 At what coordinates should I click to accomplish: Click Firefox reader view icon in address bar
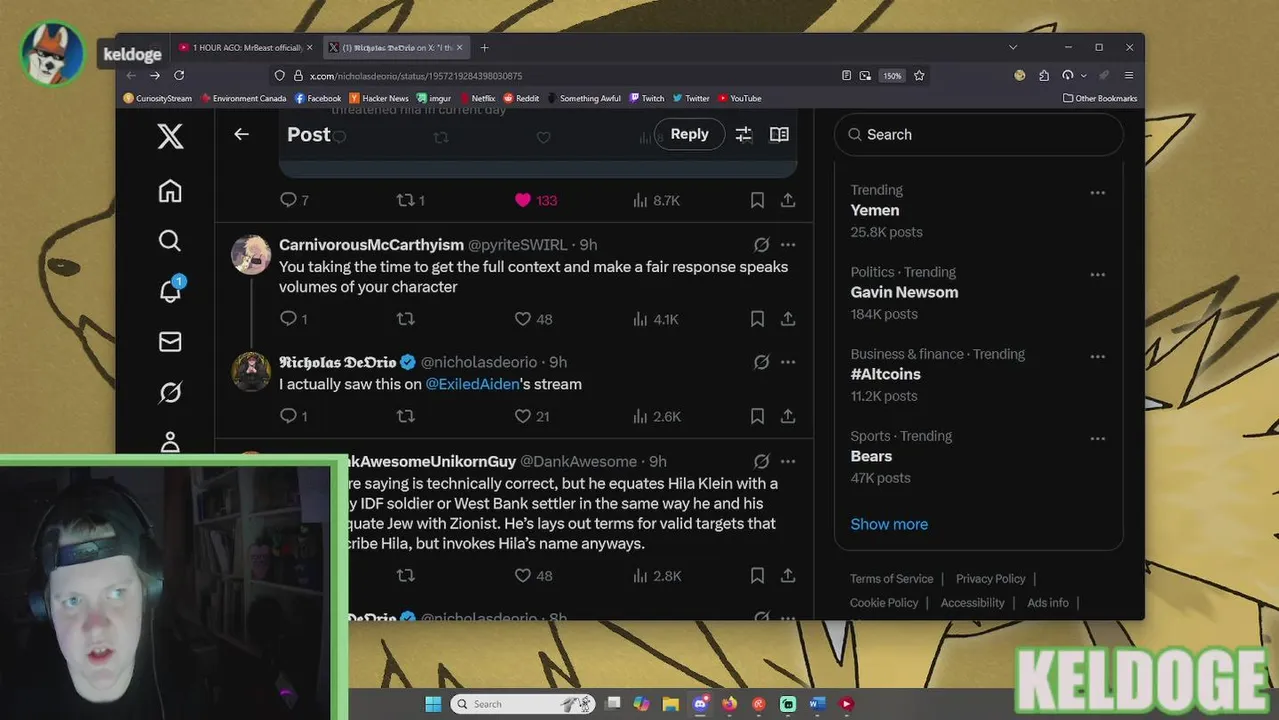tap(846, 75)
